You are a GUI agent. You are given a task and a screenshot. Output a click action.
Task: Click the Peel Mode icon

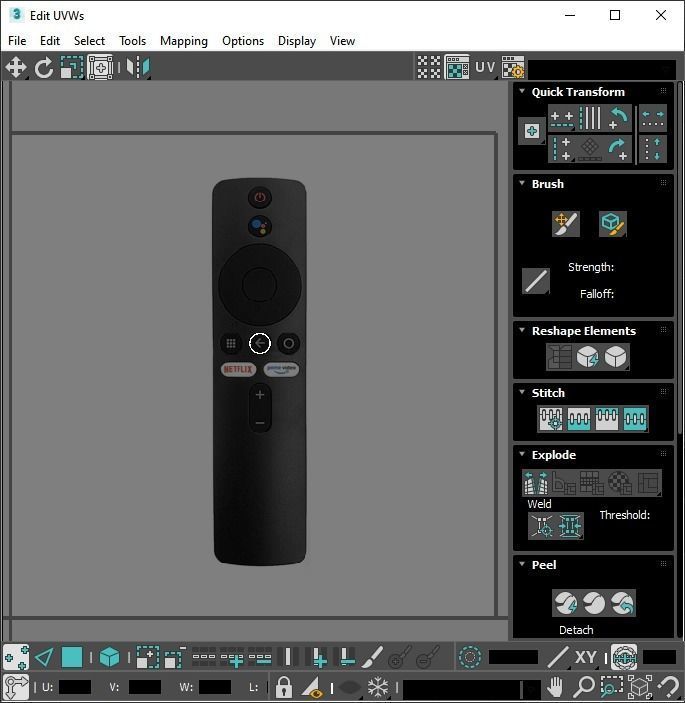click(594, 603)
